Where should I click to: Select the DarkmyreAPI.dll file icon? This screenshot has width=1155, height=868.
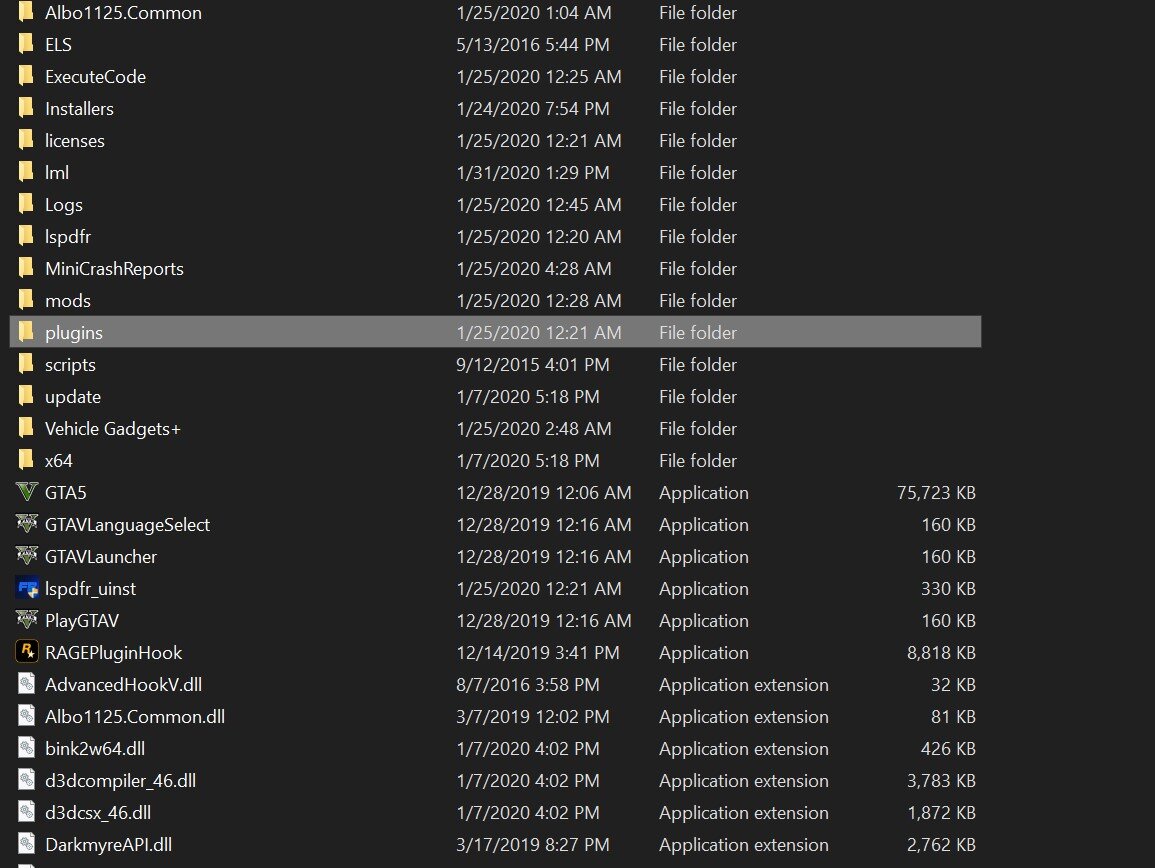click(27, 844)
